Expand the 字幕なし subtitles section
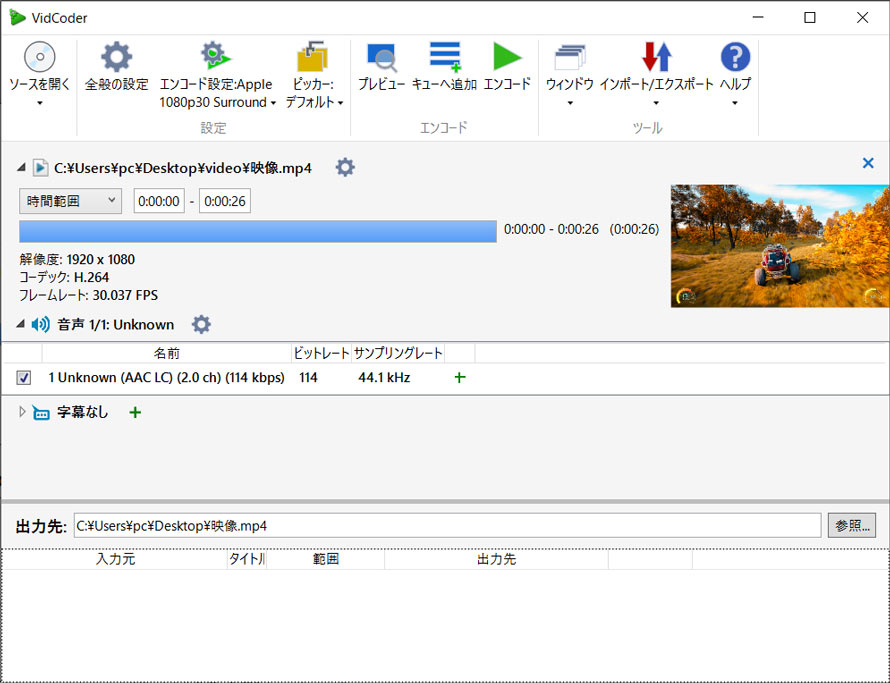This screenshot has width=890, height=683. click(x=22, y=412)
